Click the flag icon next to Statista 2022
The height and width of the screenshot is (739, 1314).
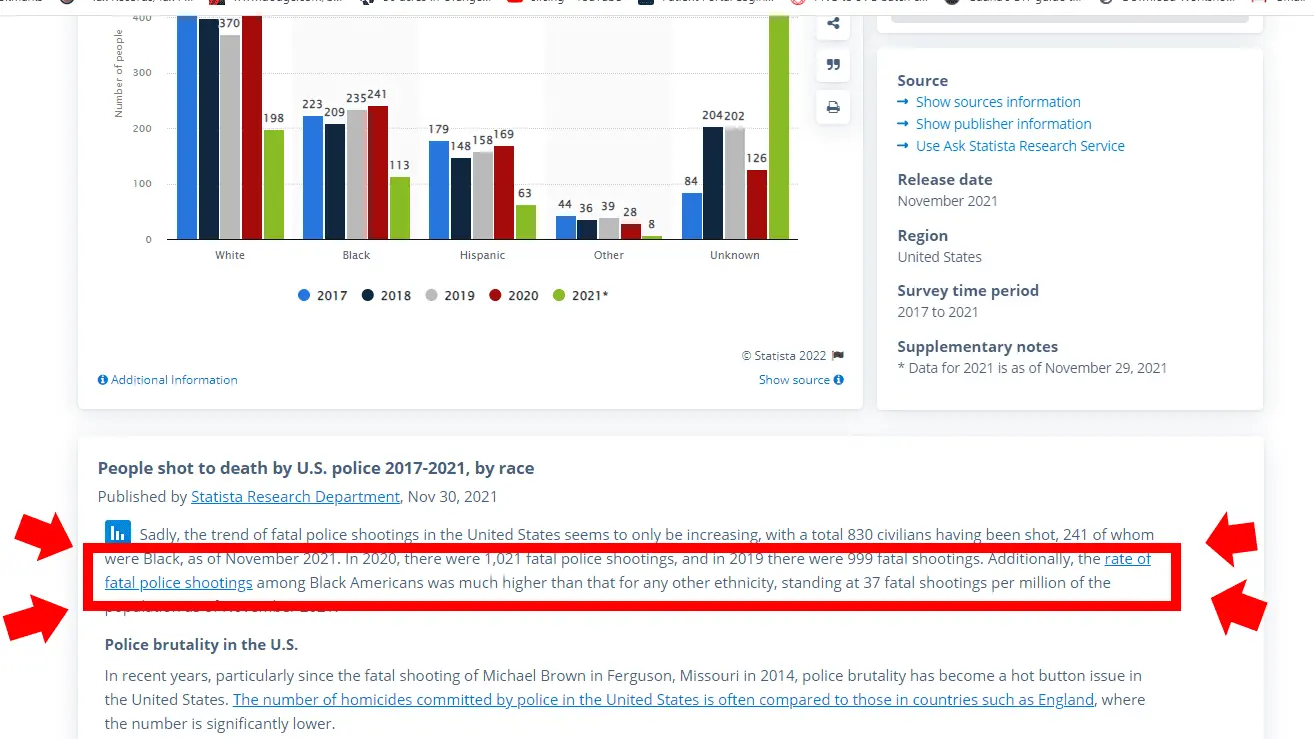click(x=838, y=355)
